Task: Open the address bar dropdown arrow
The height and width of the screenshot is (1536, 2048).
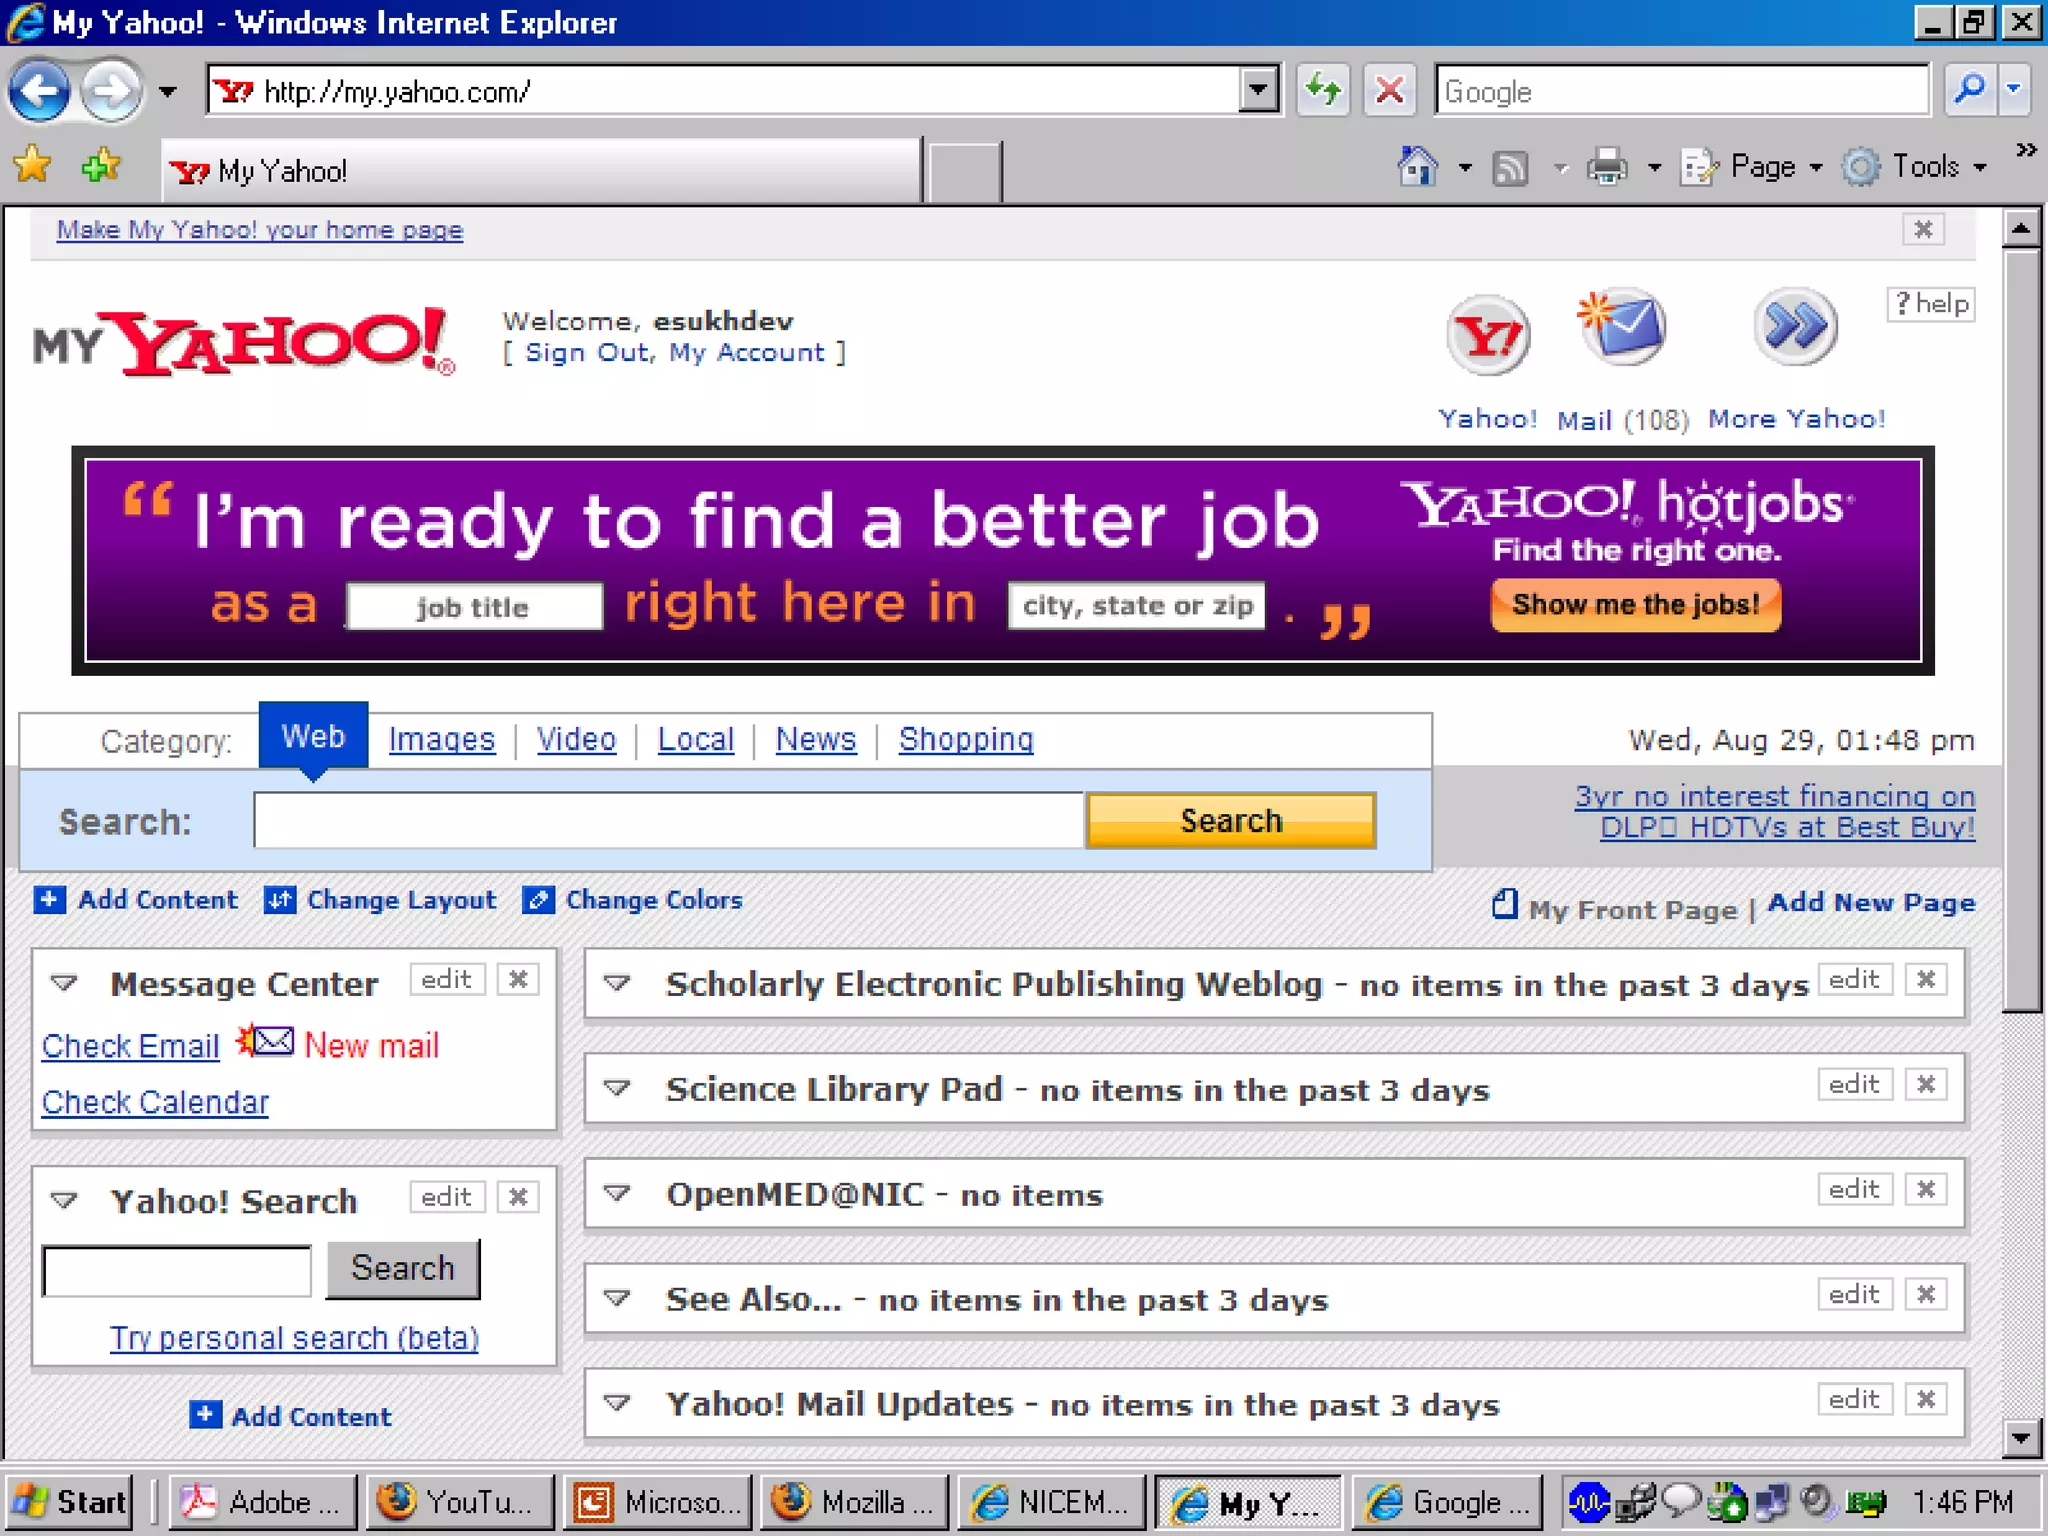Action: coord(1258,91)
